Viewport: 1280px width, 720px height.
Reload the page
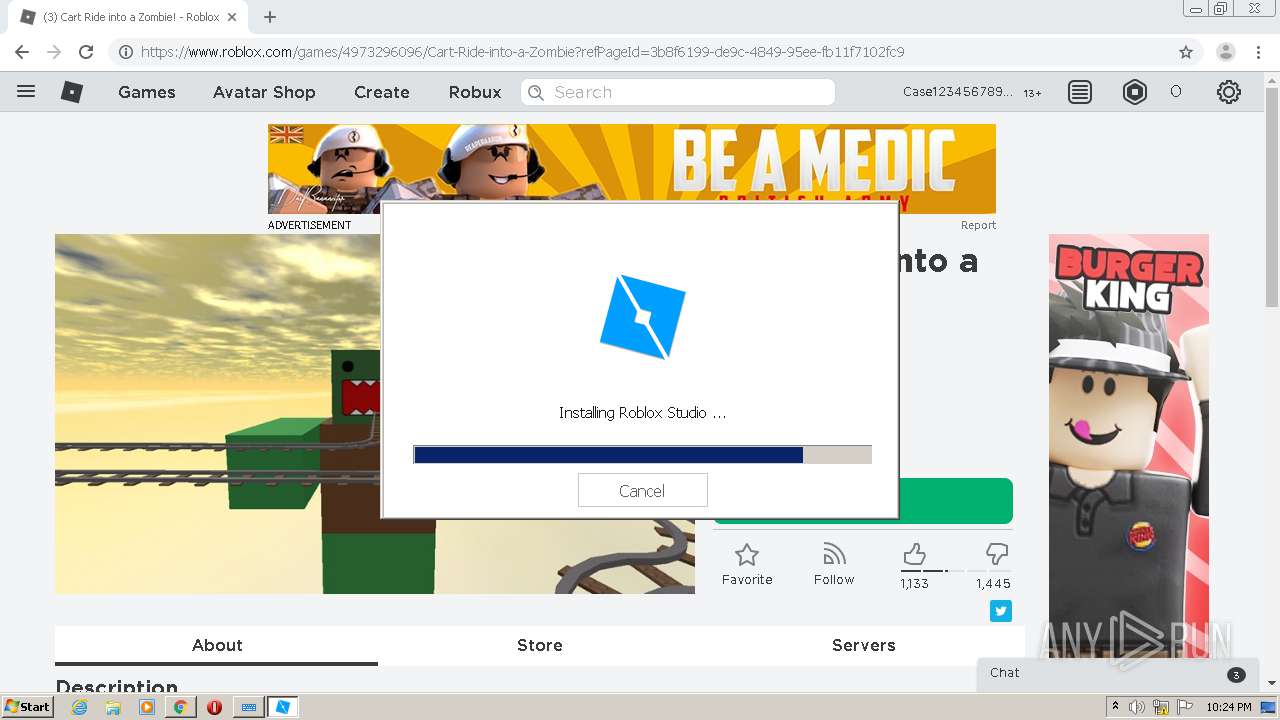(x=86, y=52)
